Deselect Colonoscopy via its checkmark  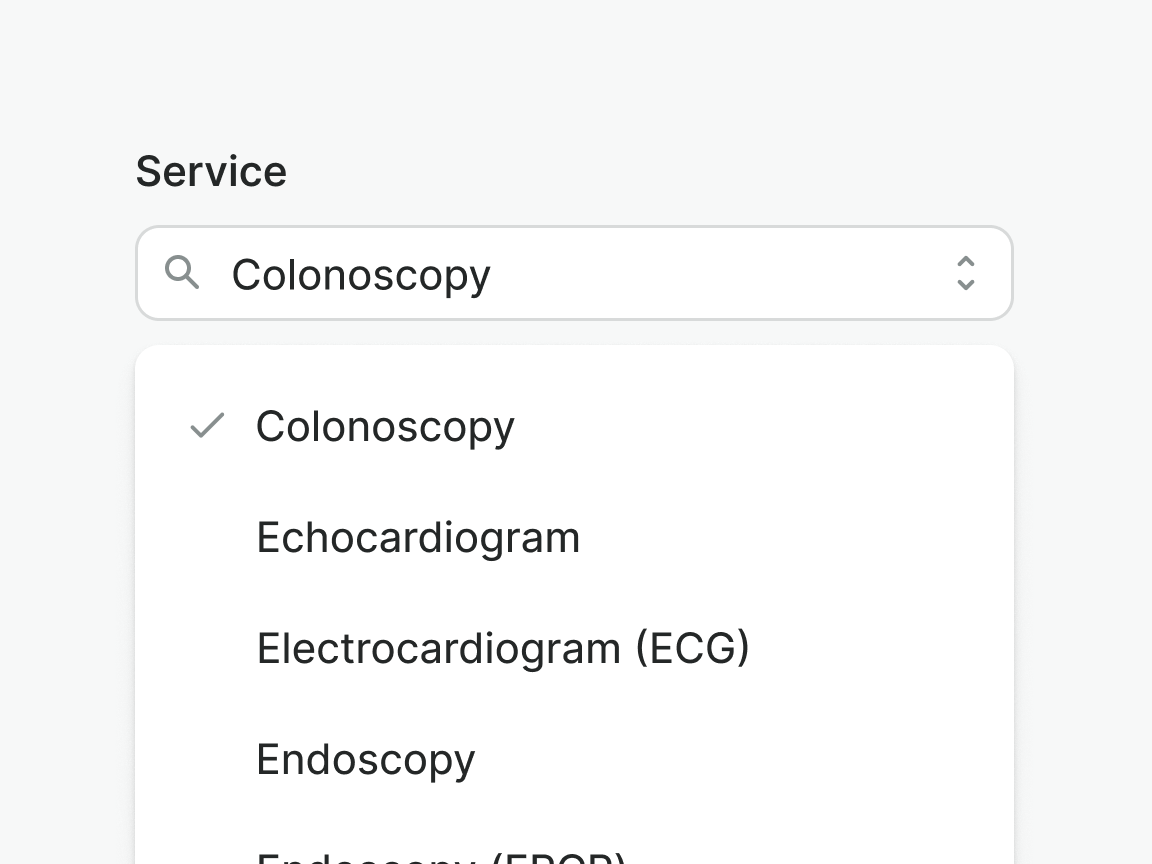coord(207,426)
